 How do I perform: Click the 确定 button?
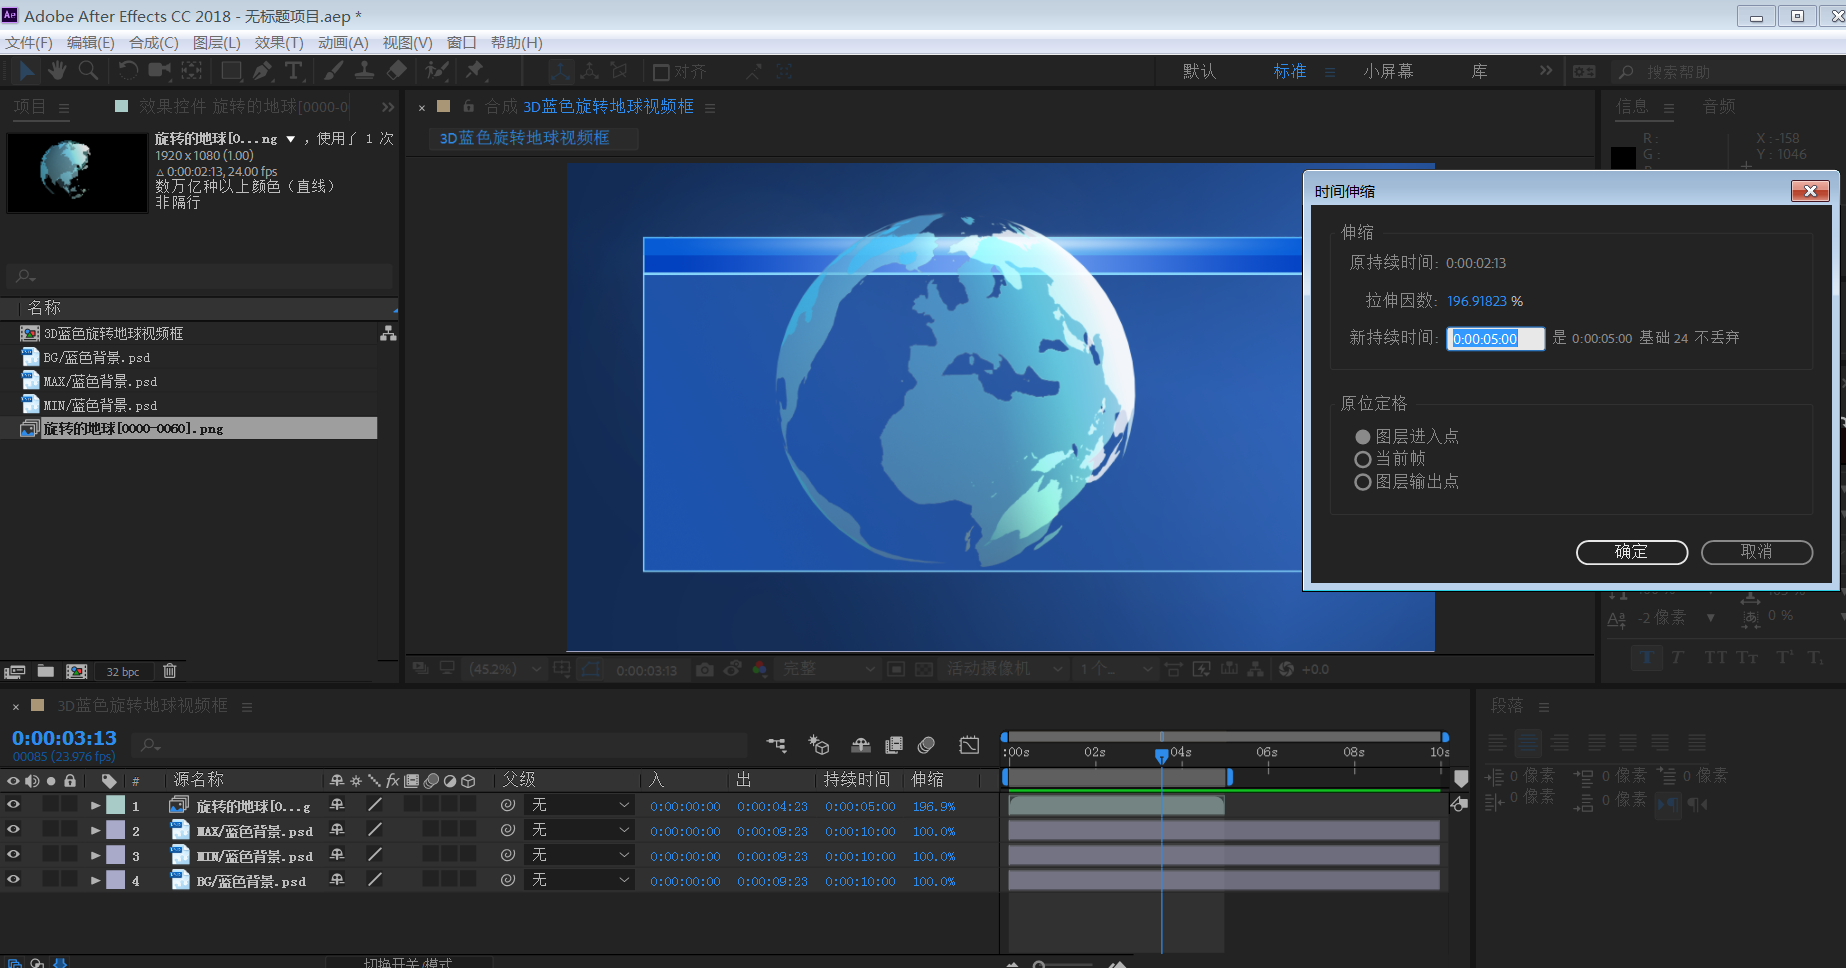click(x=1631, y=552)
